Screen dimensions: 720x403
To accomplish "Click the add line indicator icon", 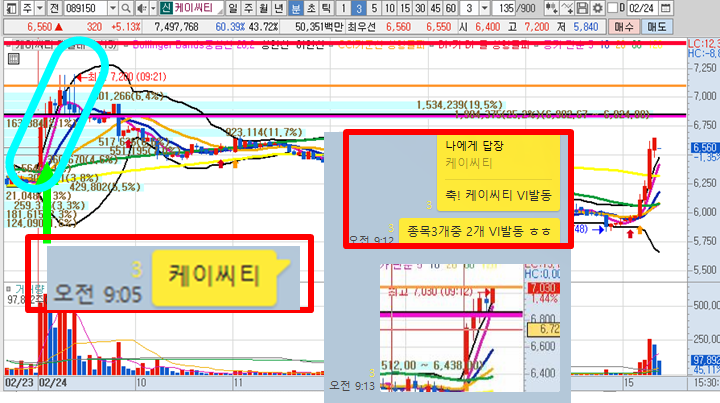I will pyautogui.click(x=568, y=8).
